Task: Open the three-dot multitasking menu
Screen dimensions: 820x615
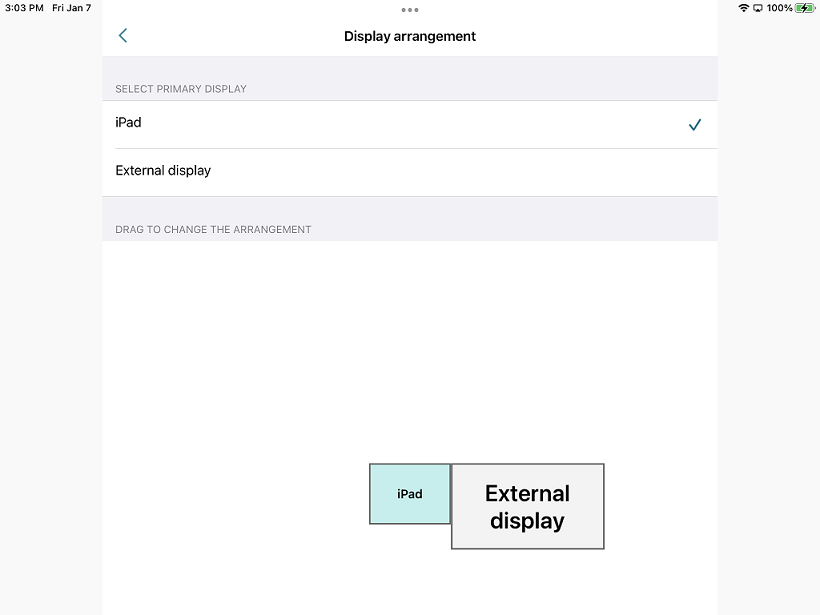Action: click(x=410, y=9)
